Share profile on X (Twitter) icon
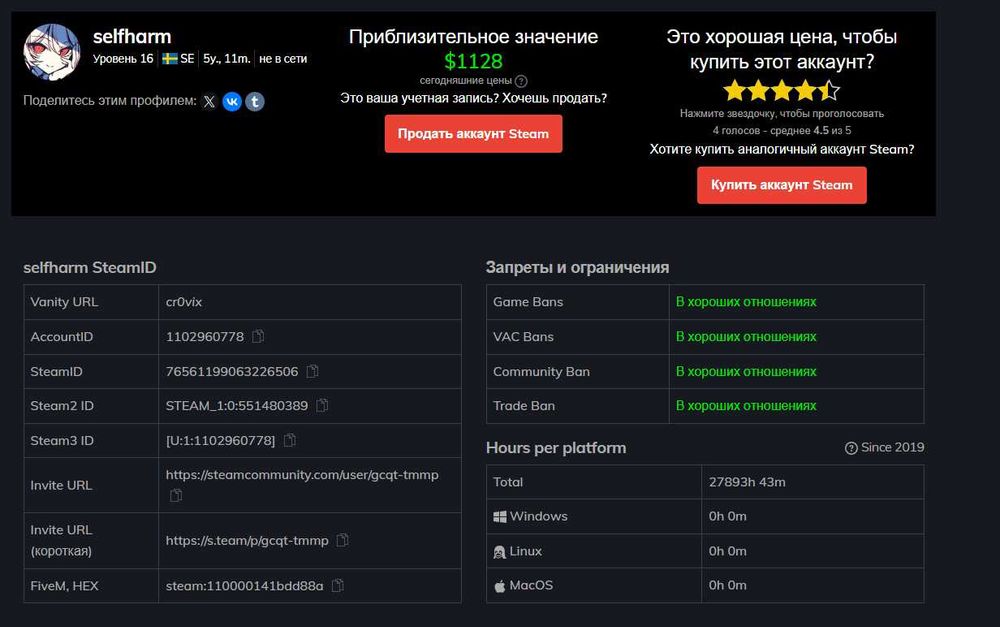The height and width of the screenshot is (627, 1000). point(209,101)
